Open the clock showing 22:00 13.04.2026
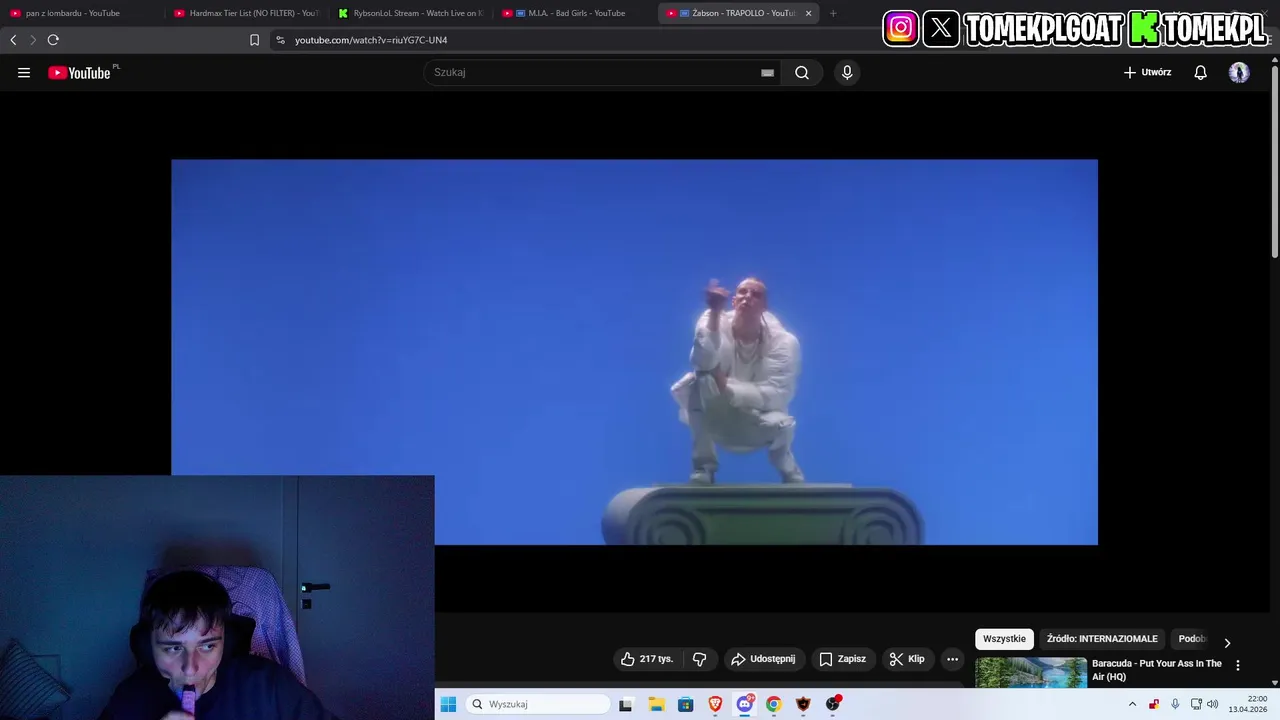The height and width of the screenshot is (720, 1280). click(1248, 704)
